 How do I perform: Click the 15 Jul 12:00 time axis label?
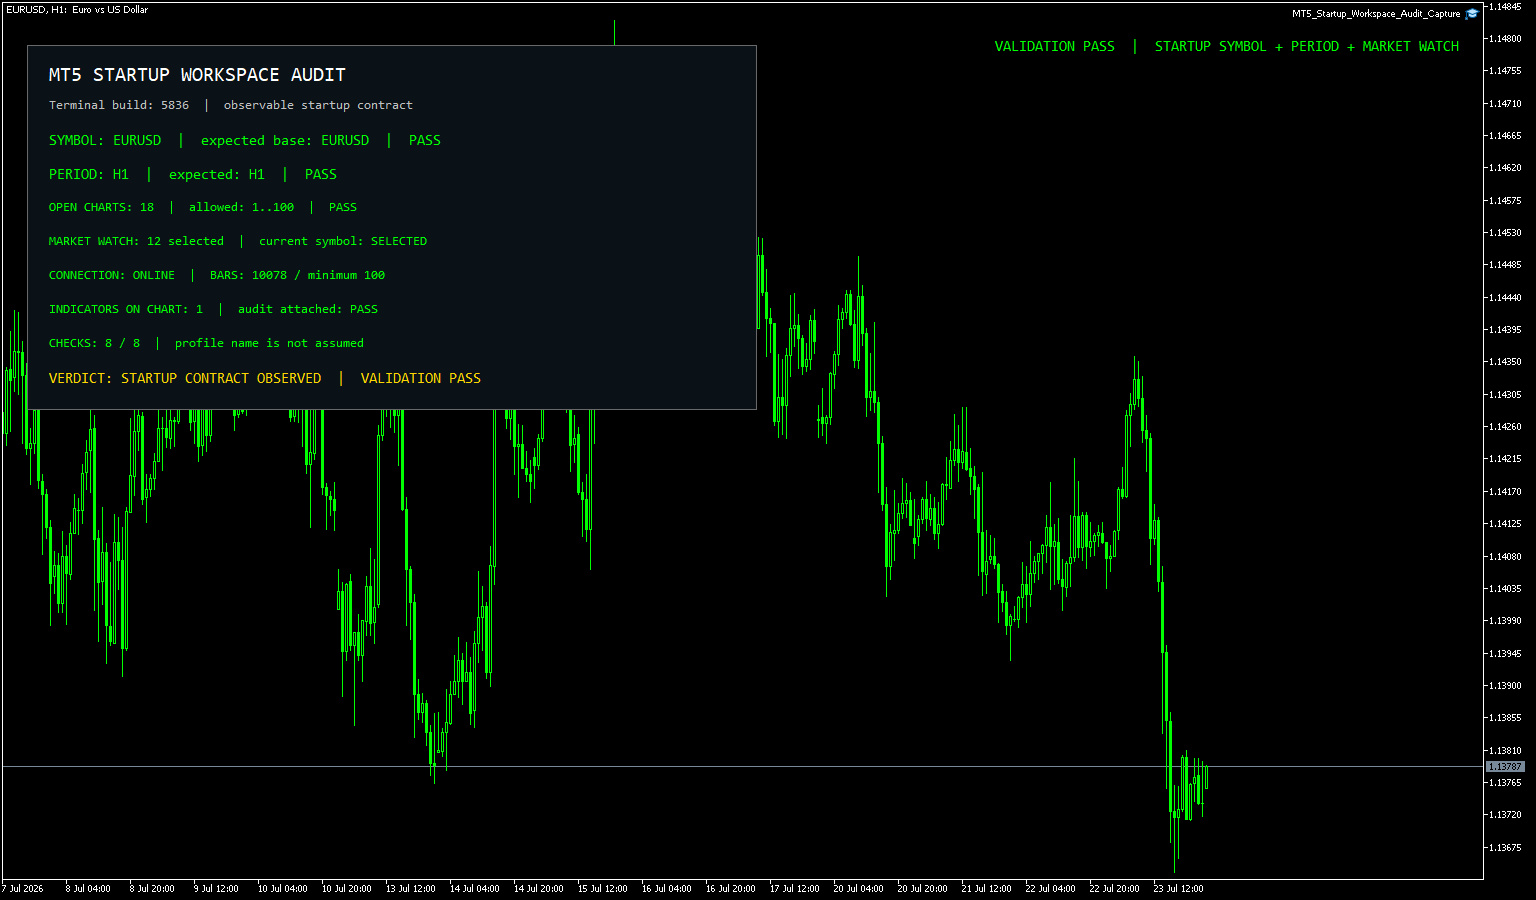[603, 889]
